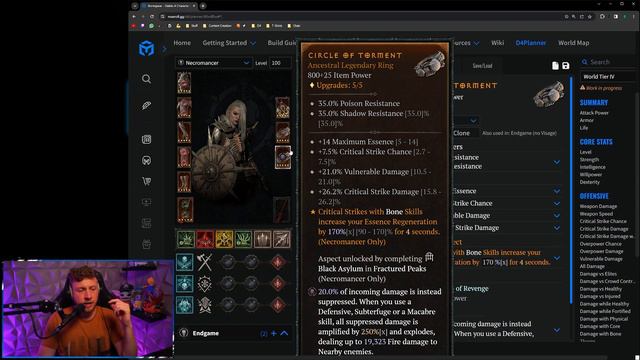Open the Necromancer class dropdown
The width and height of the screenshot is (640, 360).
coord(213,63)
